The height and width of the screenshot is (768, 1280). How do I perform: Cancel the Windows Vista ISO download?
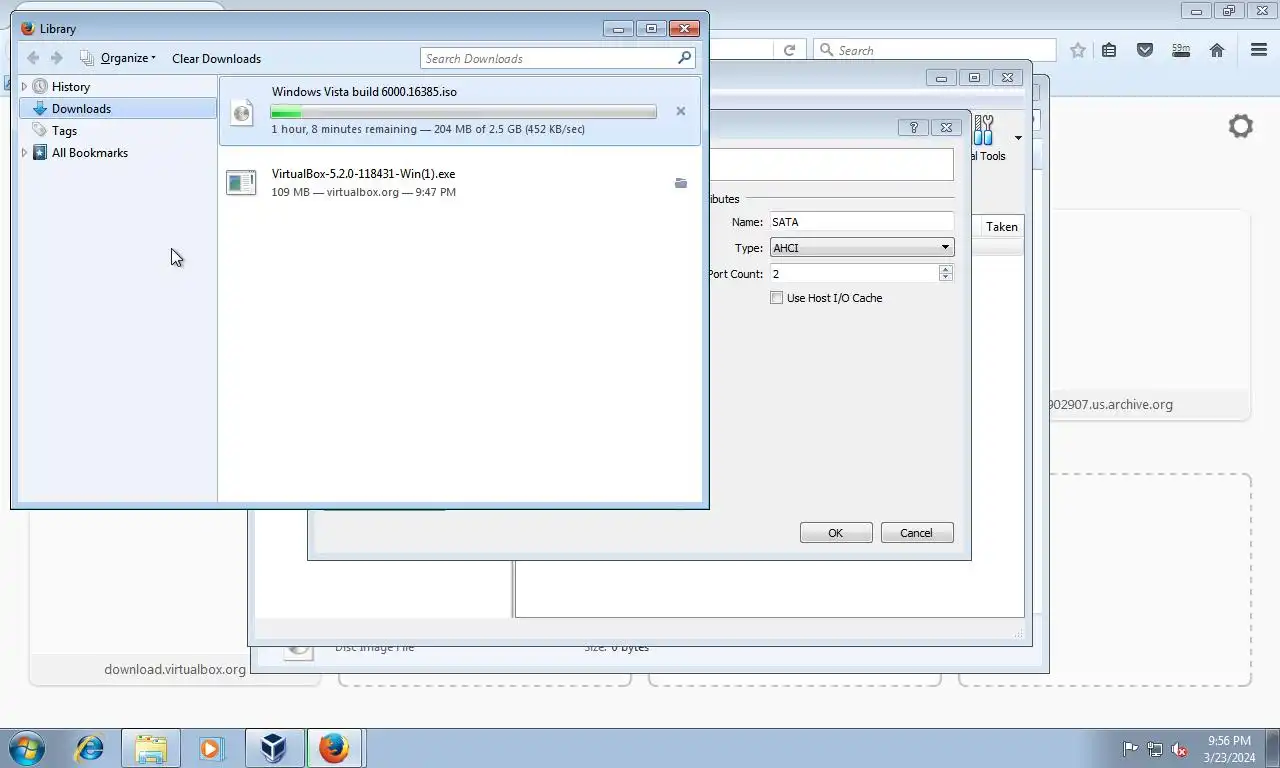(681, 111)
